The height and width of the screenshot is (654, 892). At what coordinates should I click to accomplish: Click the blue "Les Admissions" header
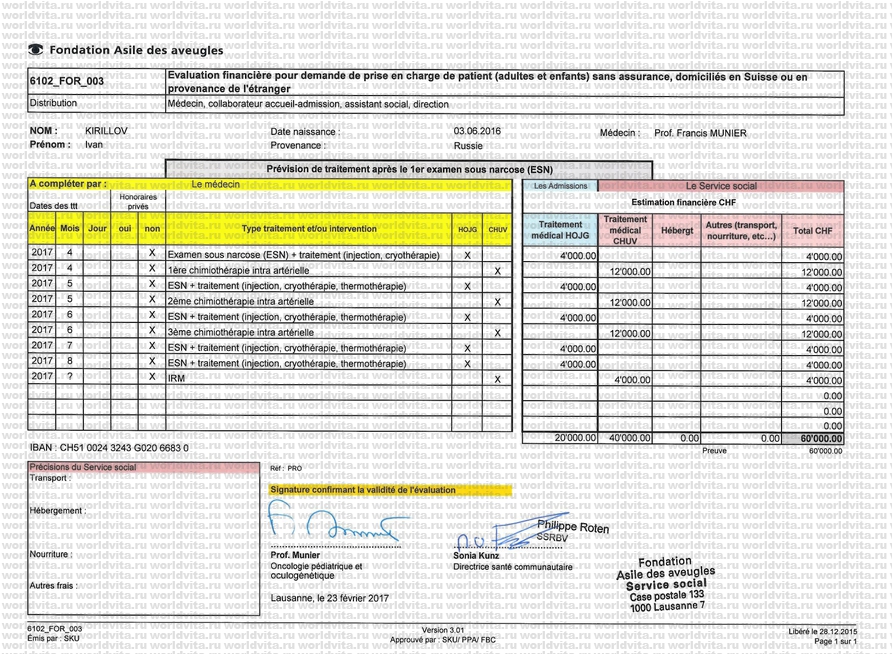coord(560,186)
